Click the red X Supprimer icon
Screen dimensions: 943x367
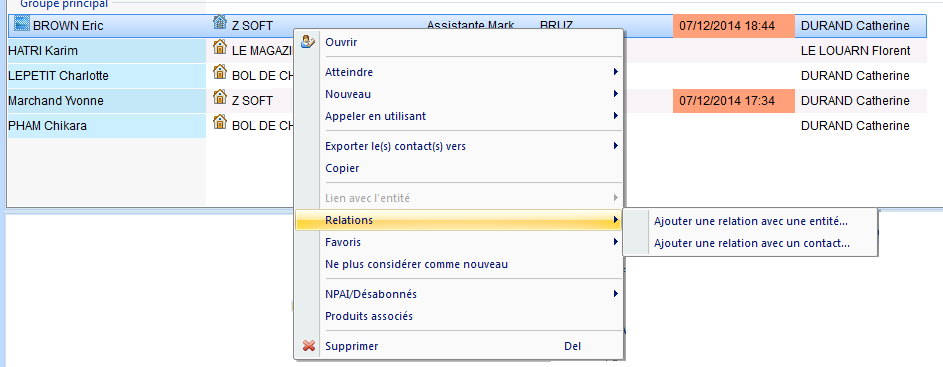[x=309, y=347]
